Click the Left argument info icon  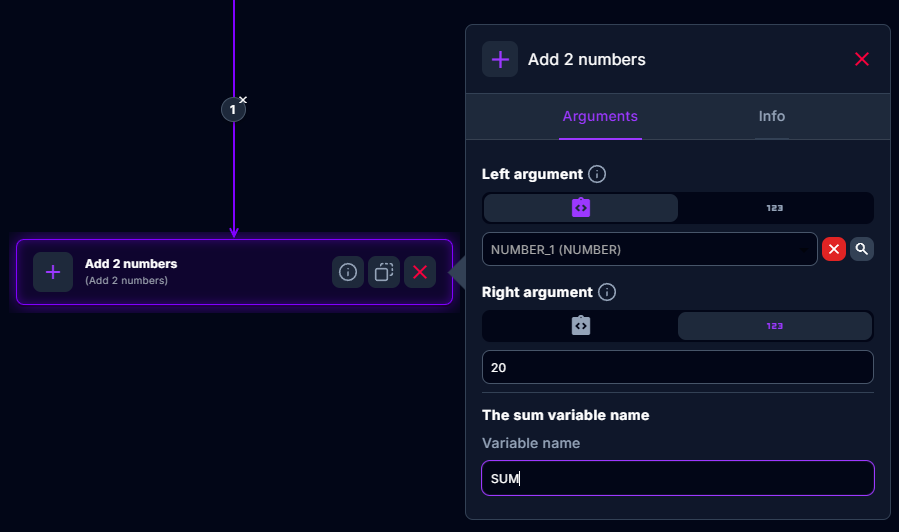pyautogui.click(x=598, y=174)
